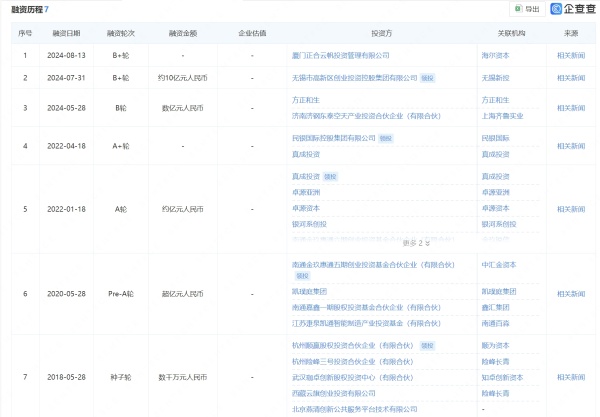Screen dimensions: 600x417
Task: Open 南通金玖惠通五期创业投资基金合伙企业 link
Action: [x=373, y=265]
